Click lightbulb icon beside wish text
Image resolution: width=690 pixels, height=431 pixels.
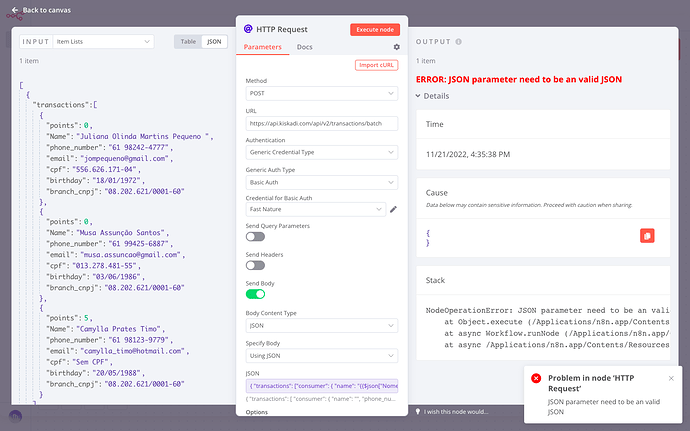point(418,412)
